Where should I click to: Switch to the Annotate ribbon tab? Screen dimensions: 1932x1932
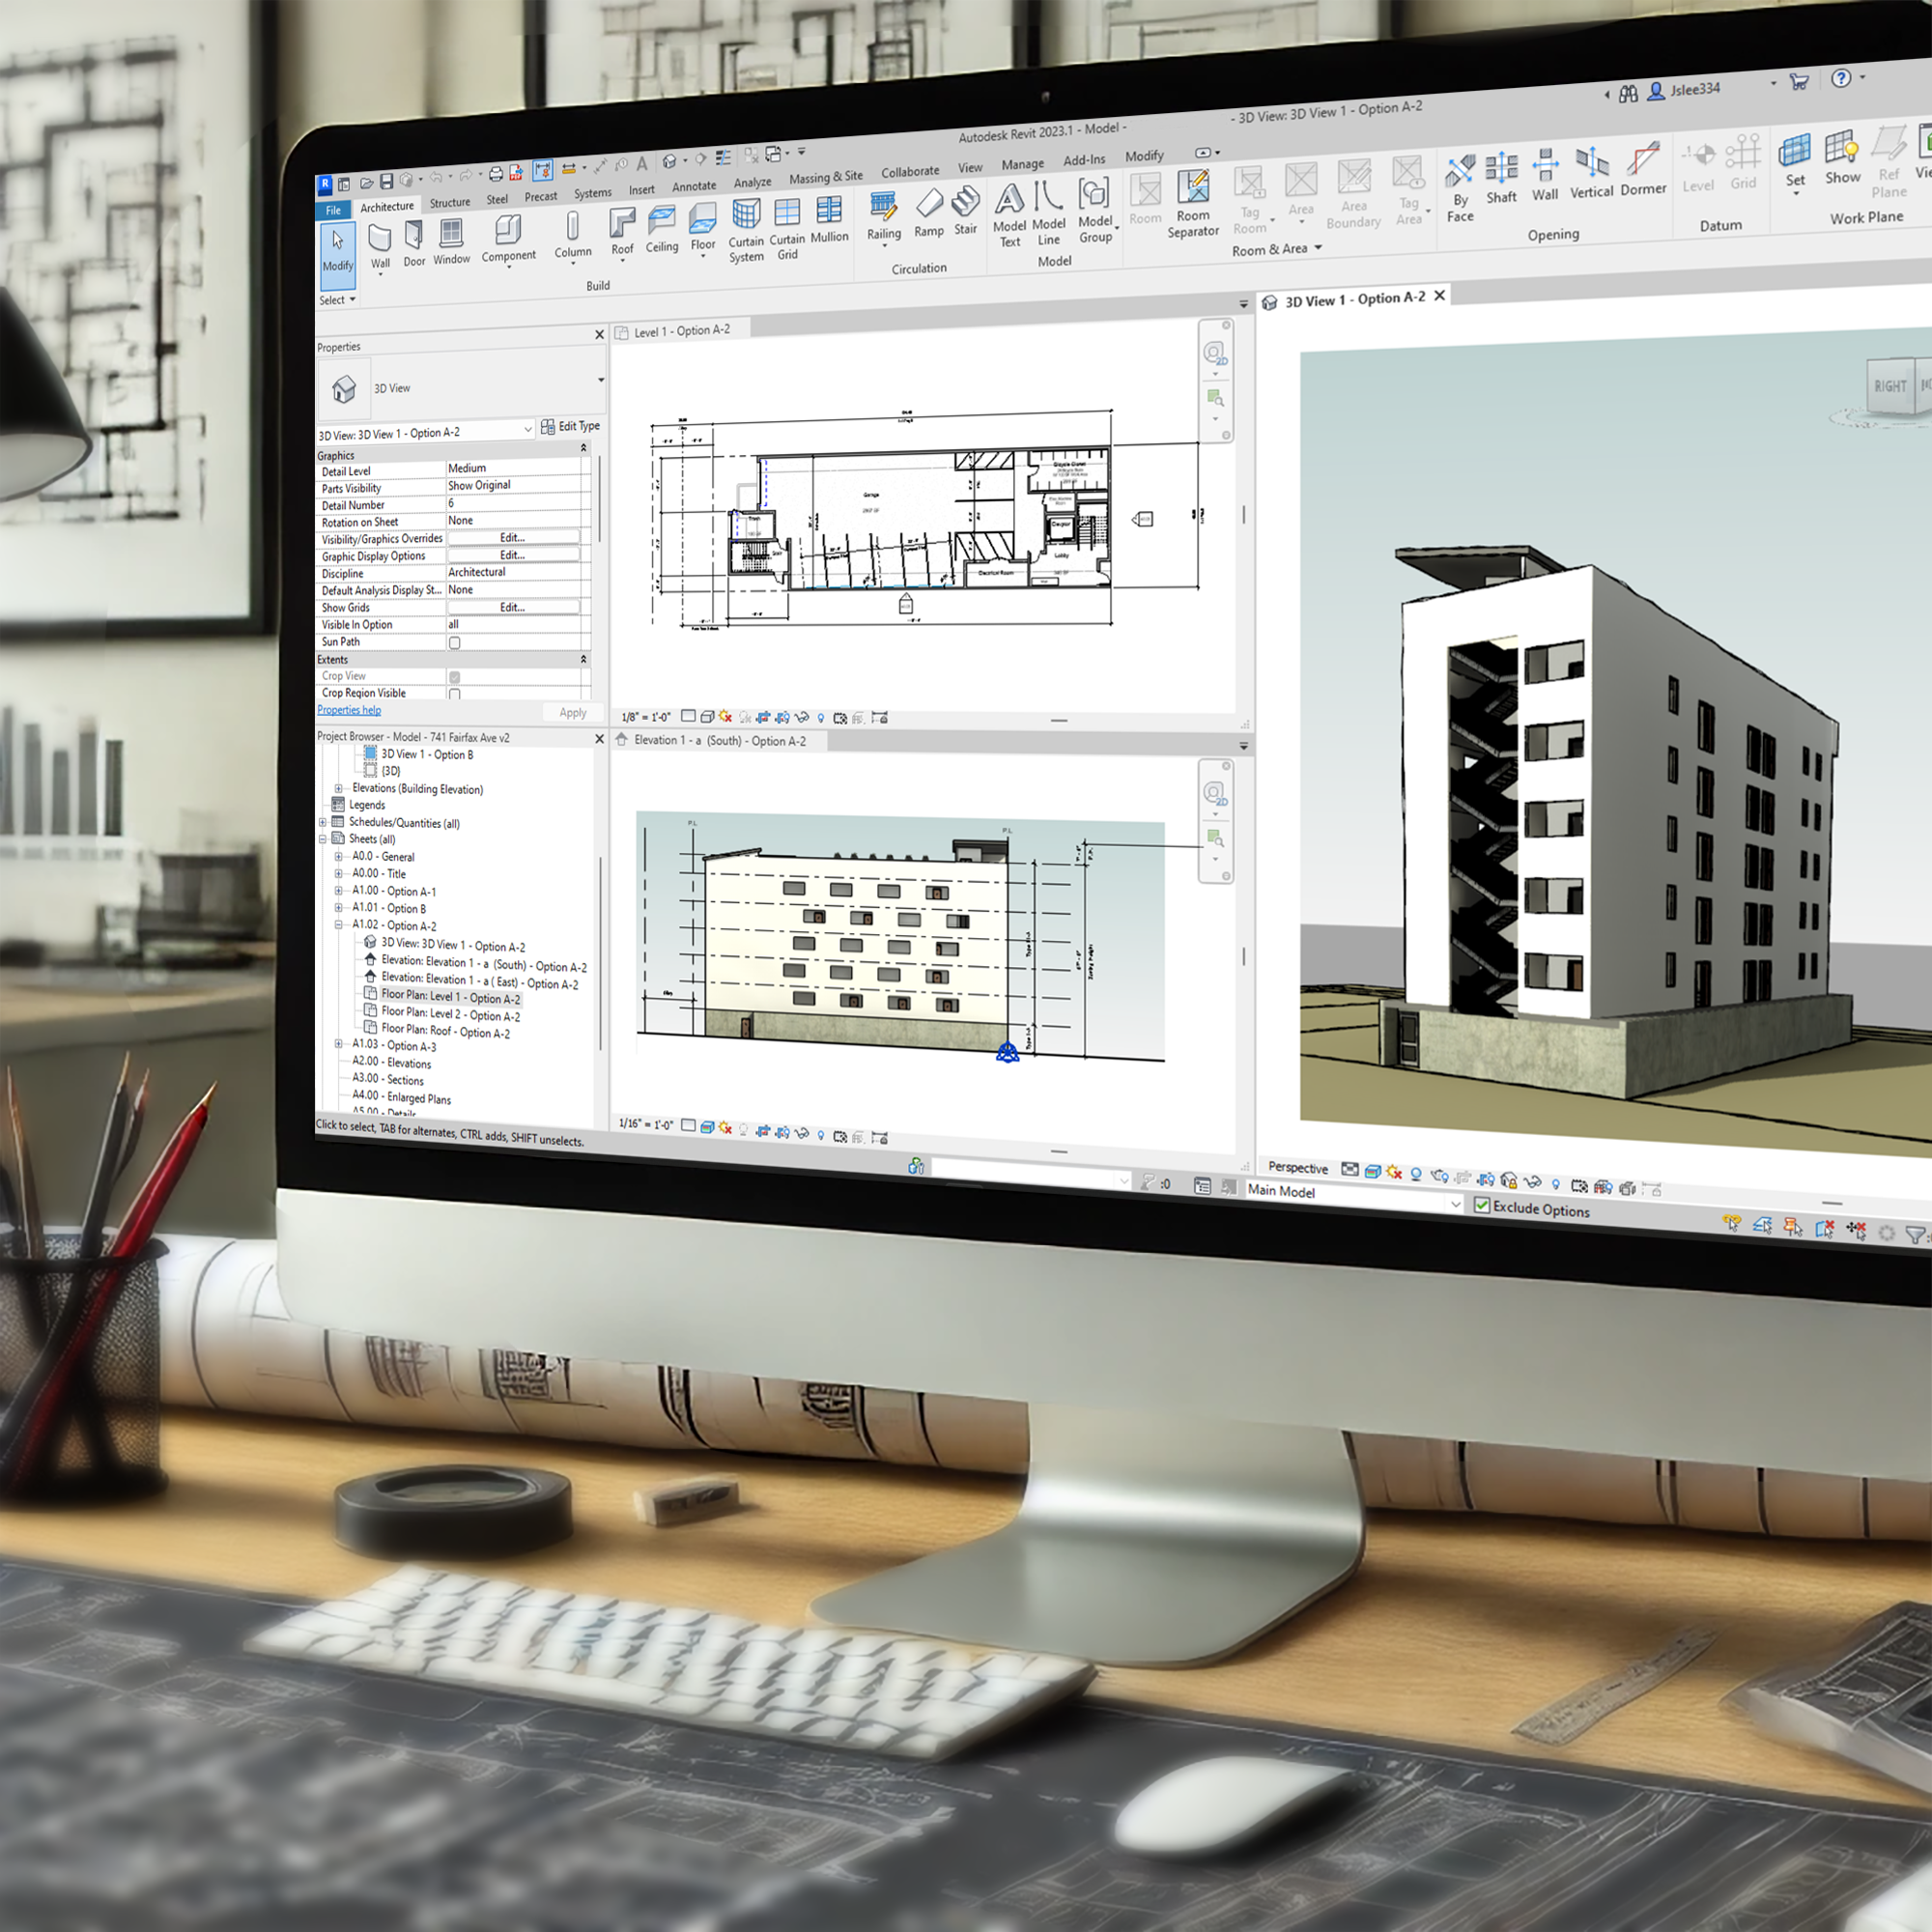[x=694, y=186]
